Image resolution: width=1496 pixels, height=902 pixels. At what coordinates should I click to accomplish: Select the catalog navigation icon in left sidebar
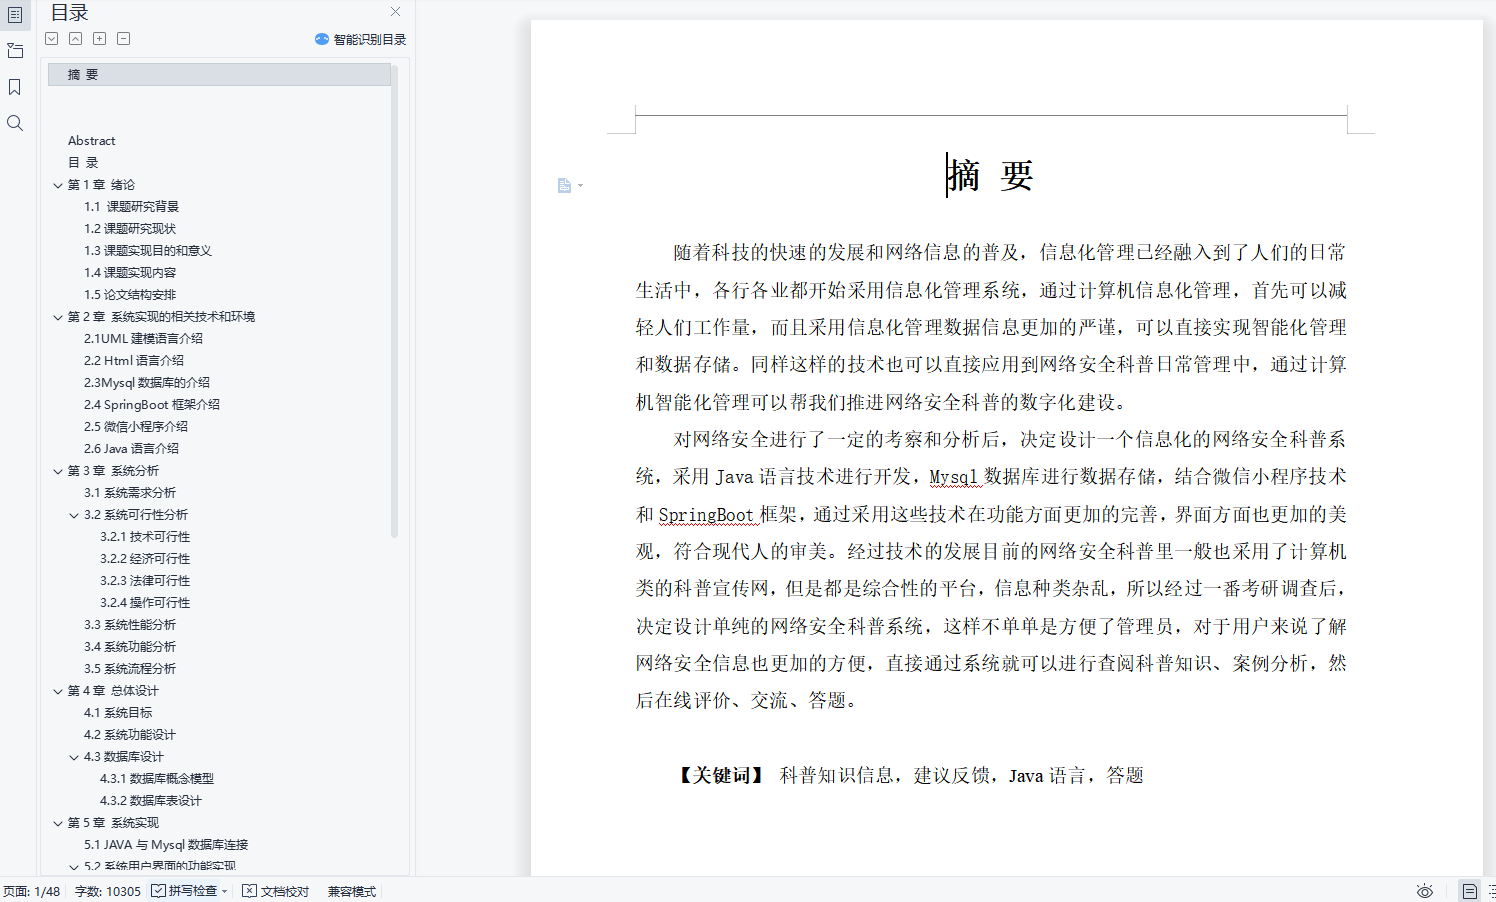pyautogui.click(x=15, y=15)
